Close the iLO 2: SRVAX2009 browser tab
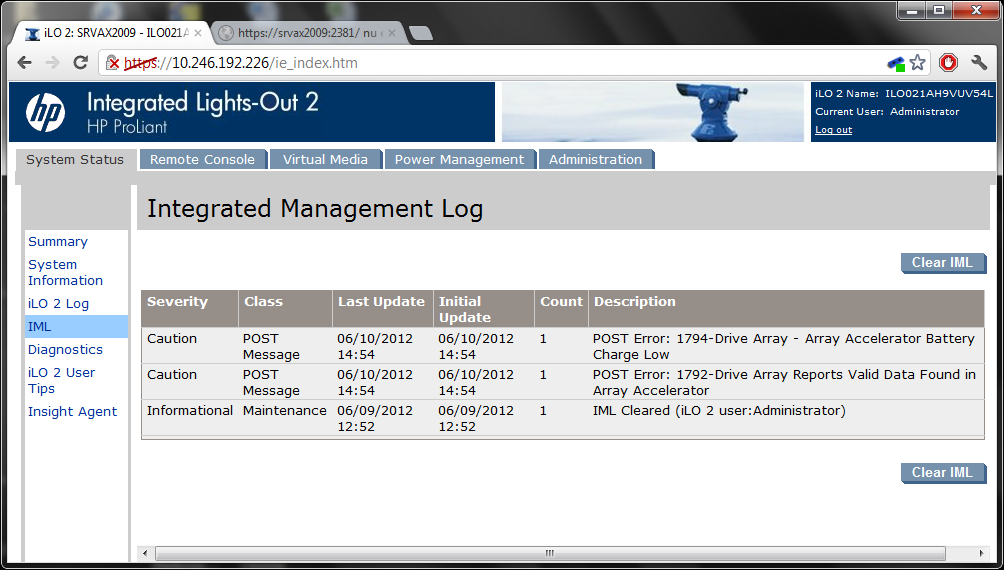1004x570 pixels. pos(198,33)
